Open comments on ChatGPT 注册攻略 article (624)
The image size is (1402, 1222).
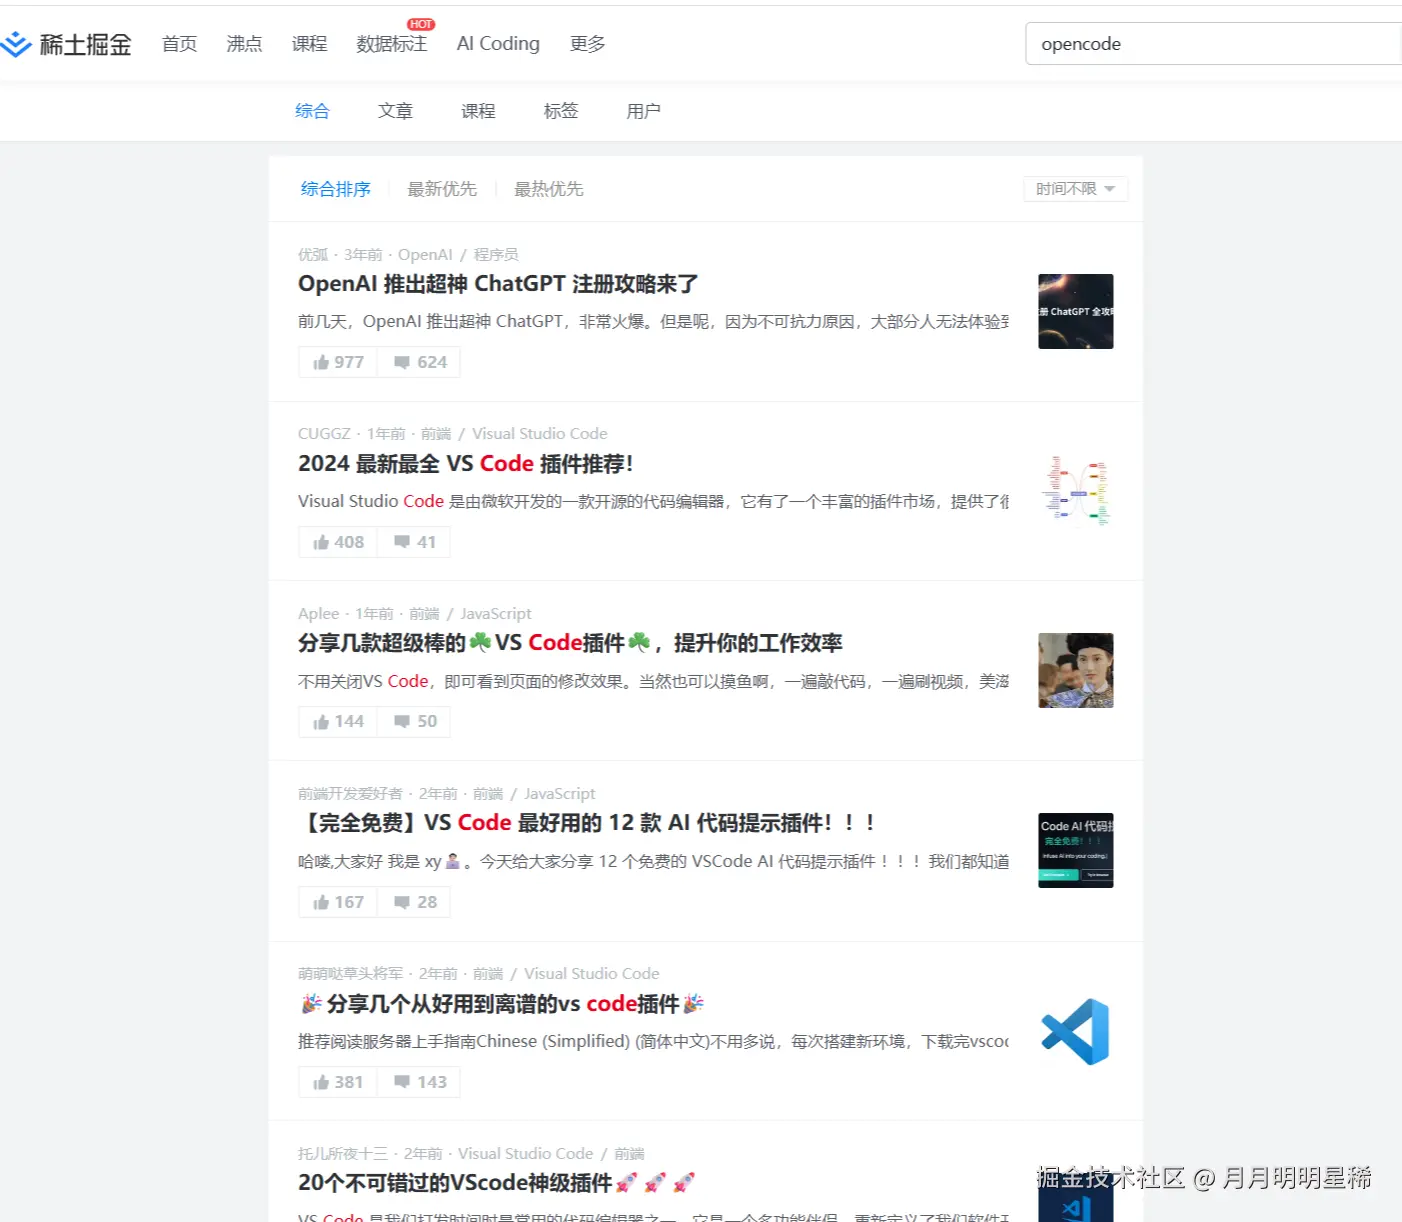pos(419,362)
